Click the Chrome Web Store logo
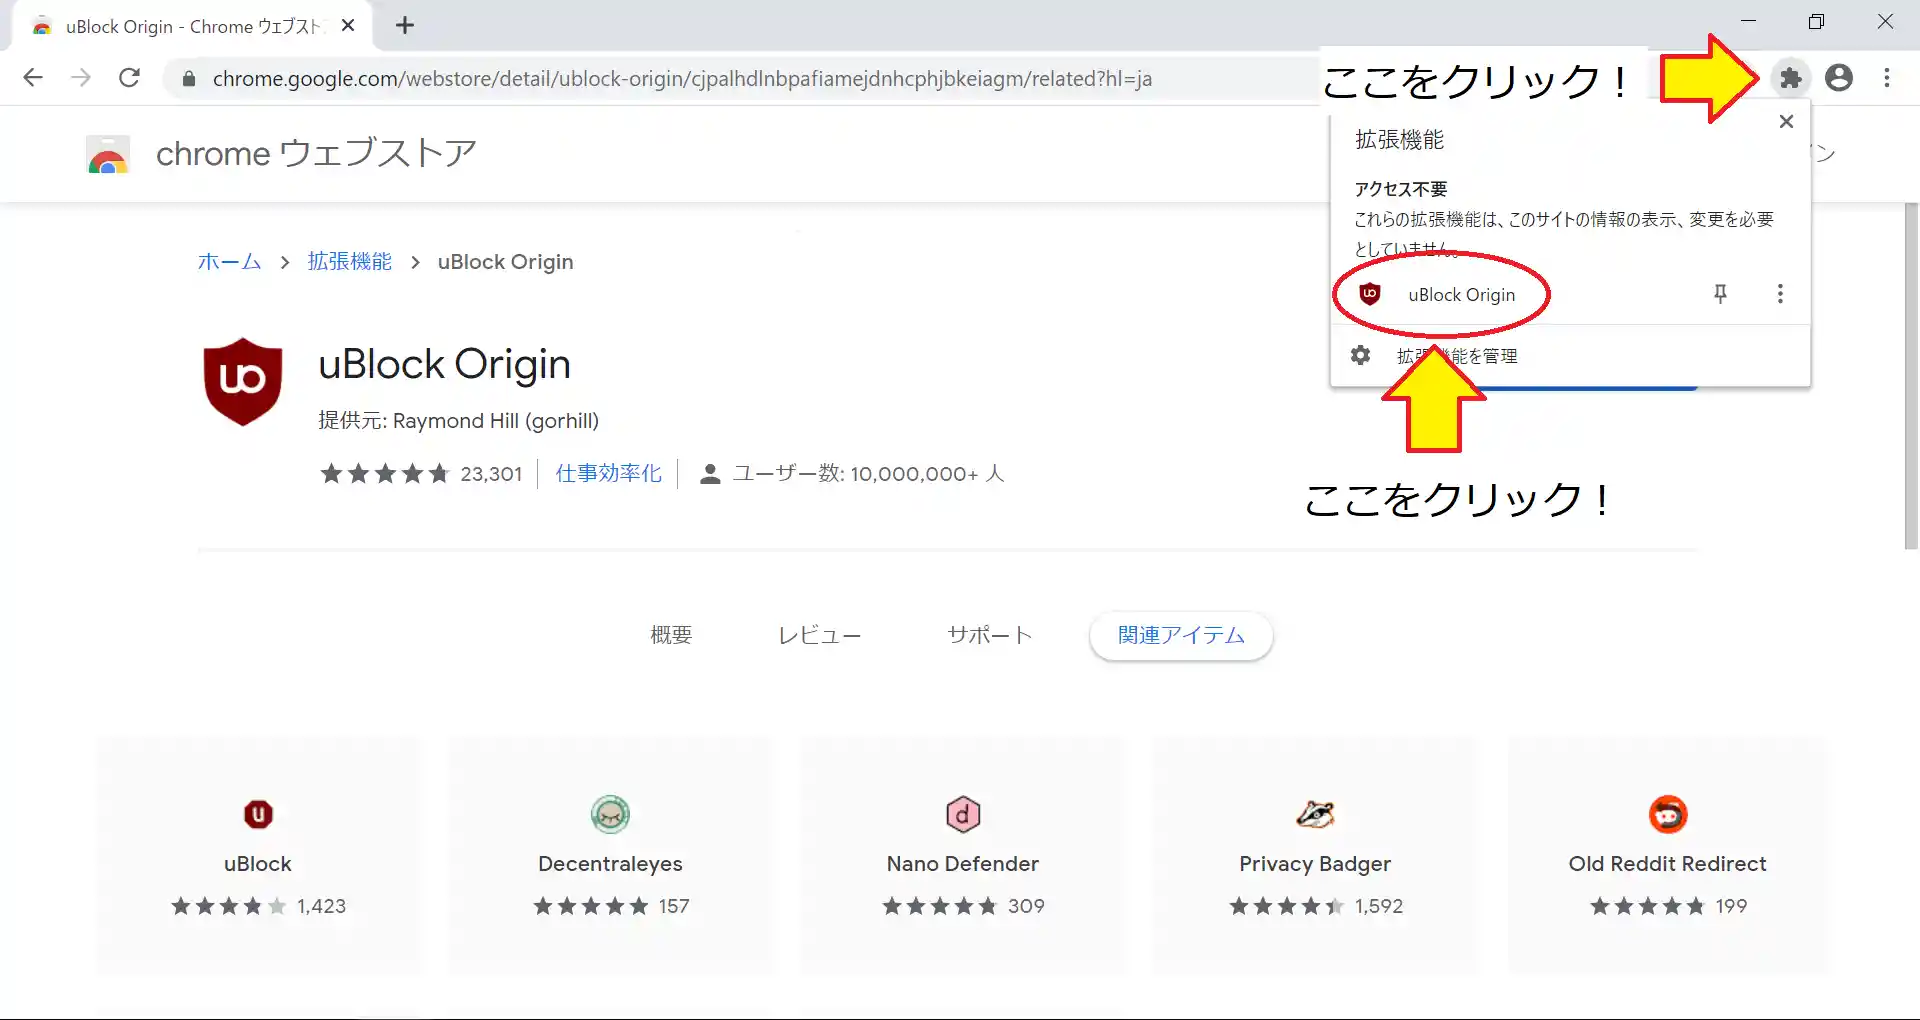Image resolution: width=1920 pixels, height=1020 pixels. point(108,155)
